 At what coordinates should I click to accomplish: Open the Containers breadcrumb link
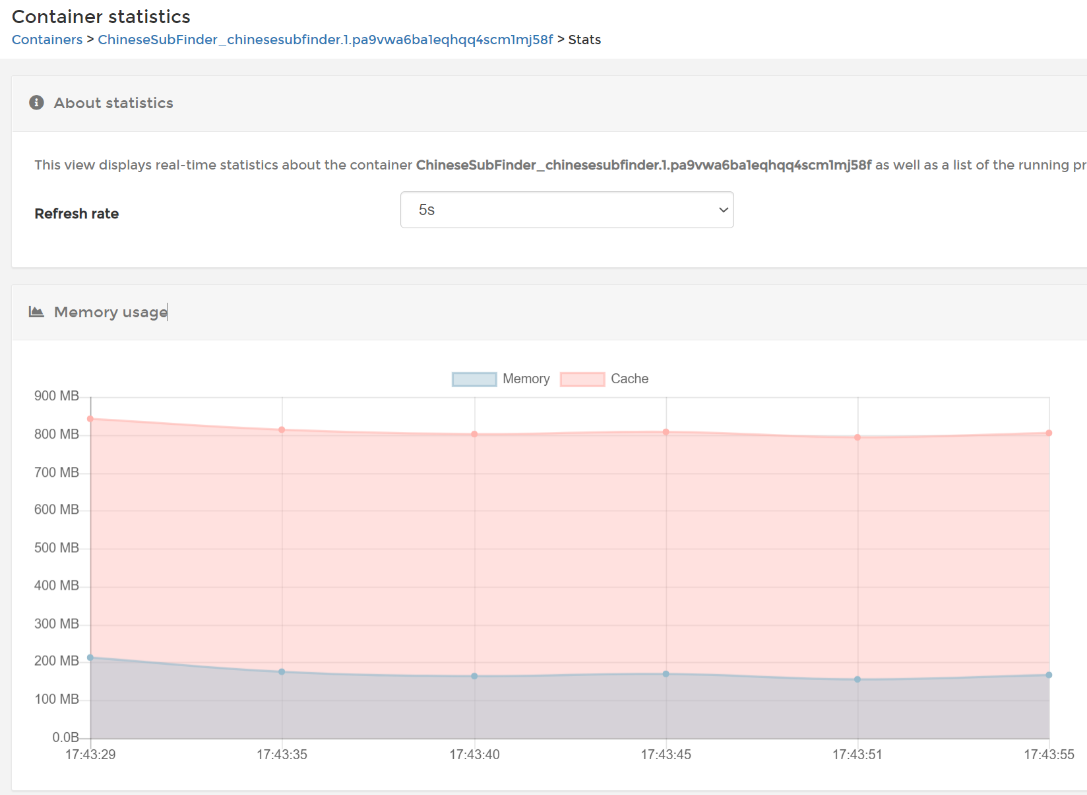[47, 40]
